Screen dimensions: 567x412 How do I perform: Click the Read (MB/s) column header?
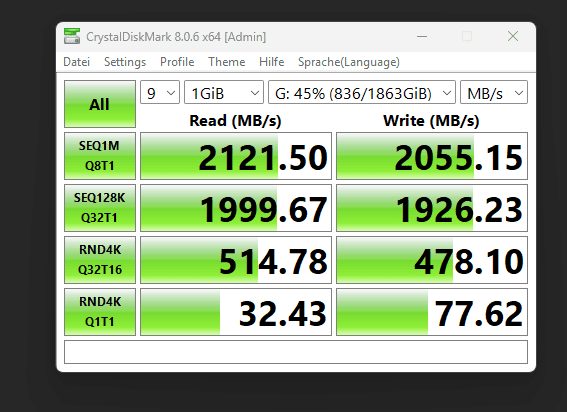(235, 120)
